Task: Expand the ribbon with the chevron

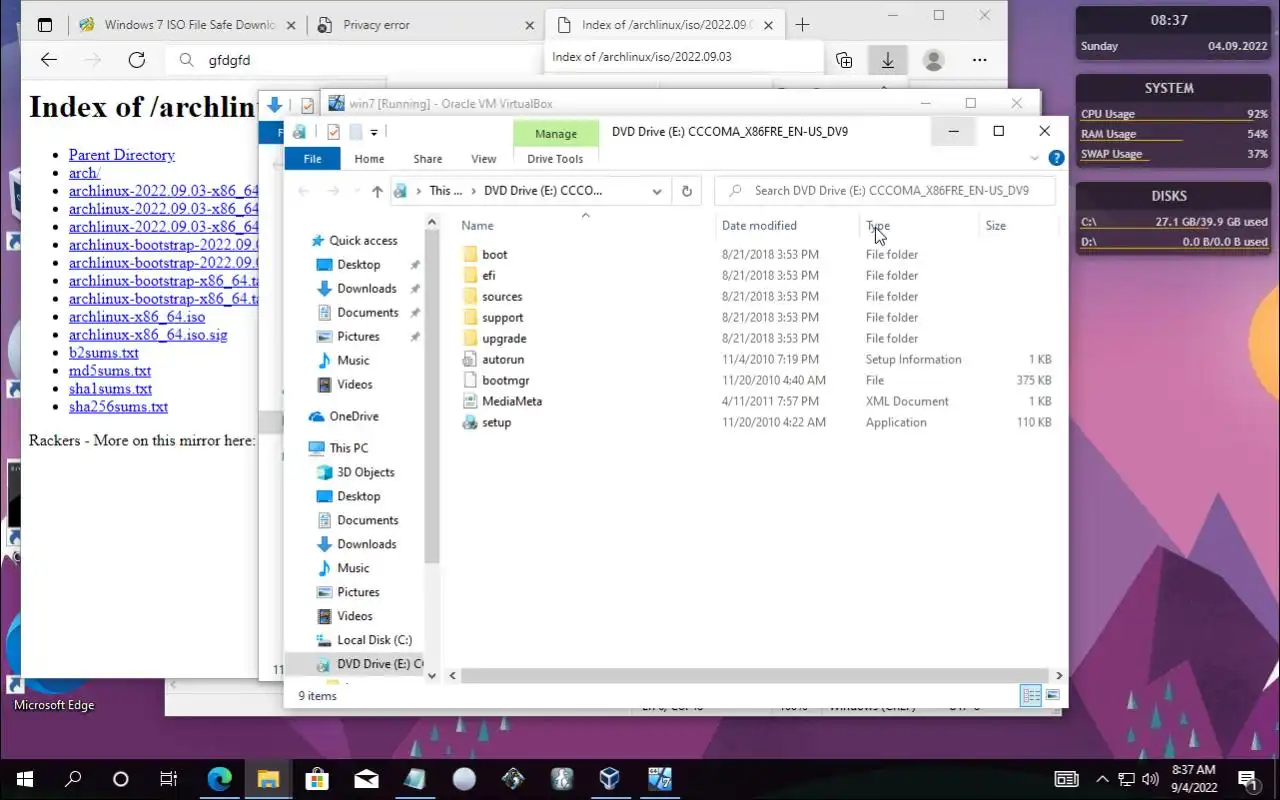Action: pyautogui.click(x=1034, y=158)
